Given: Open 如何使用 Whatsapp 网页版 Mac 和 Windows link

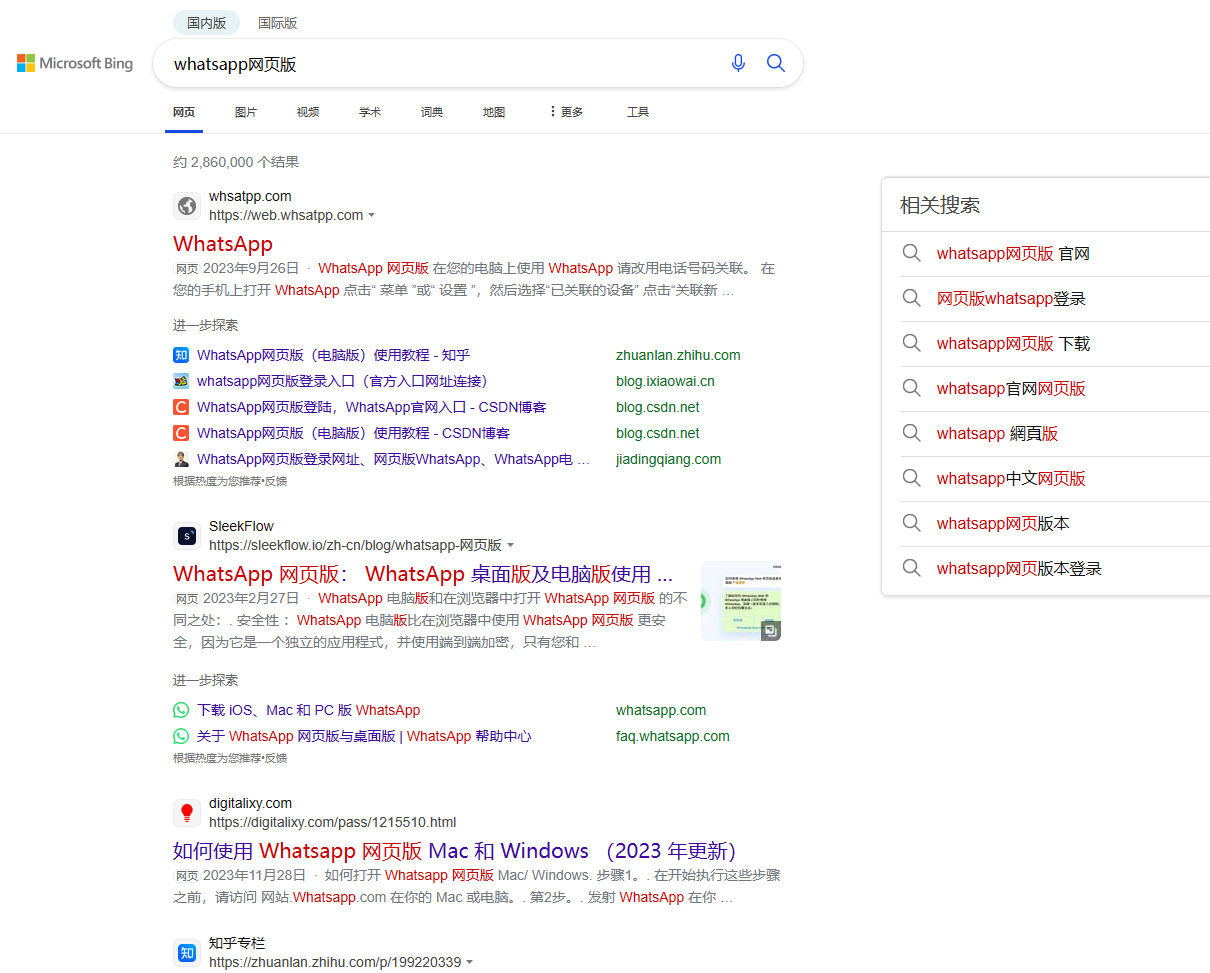Looking at the screenshot, I should click(455, 851).
